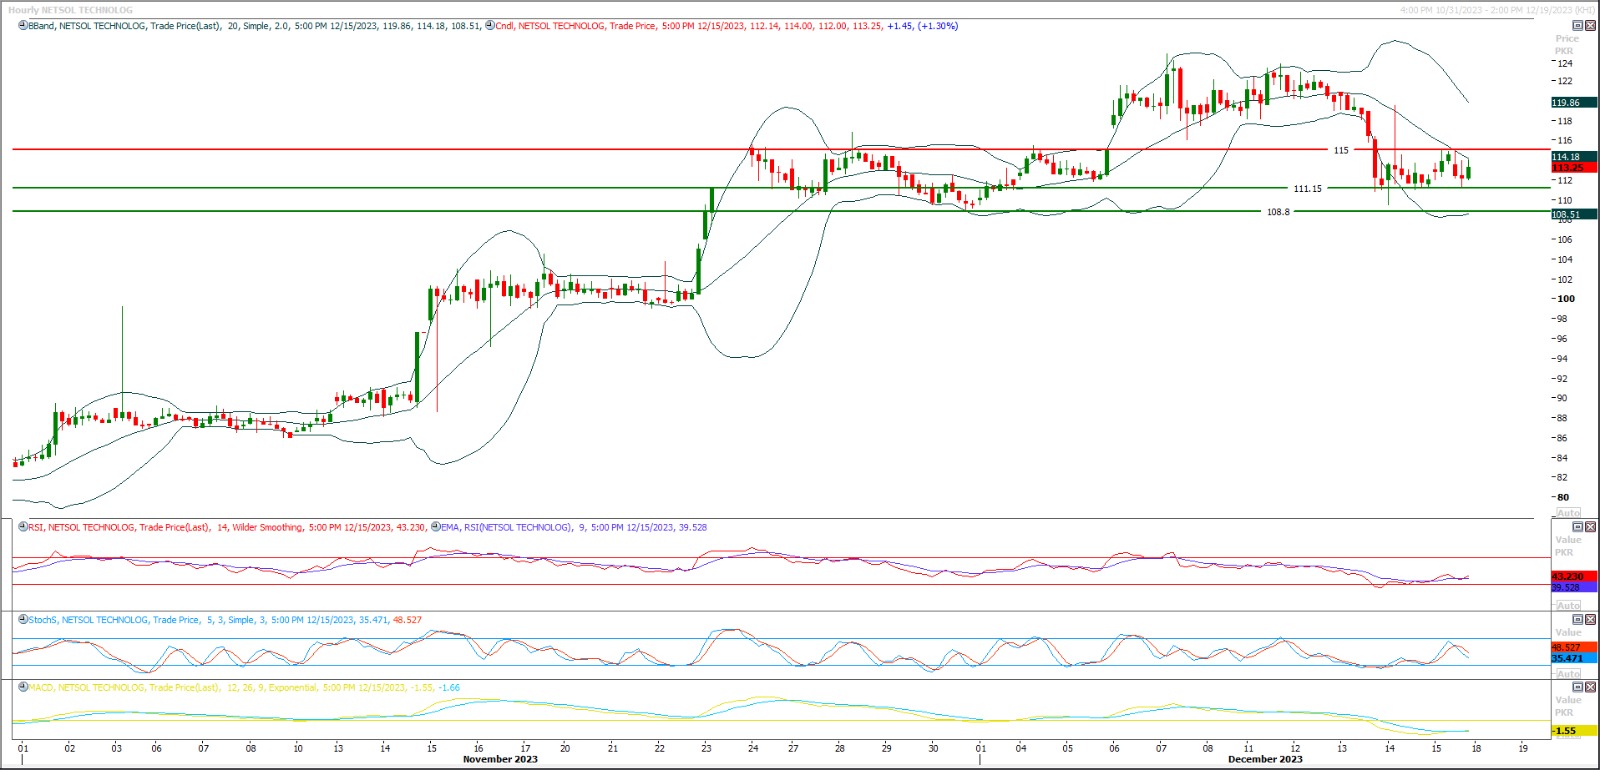Click the clock icon beside Cndl label

490,26
